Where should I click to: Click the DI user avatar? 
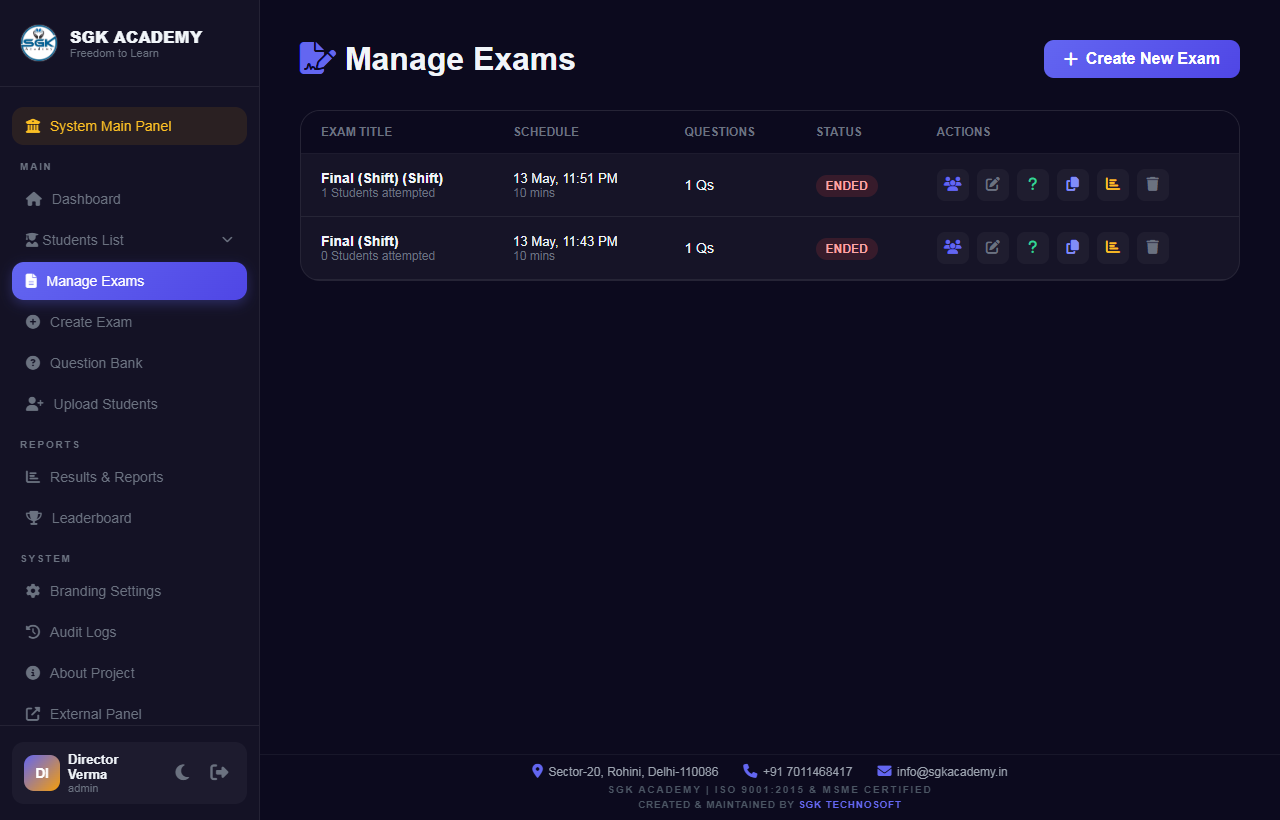click(42, 773)
